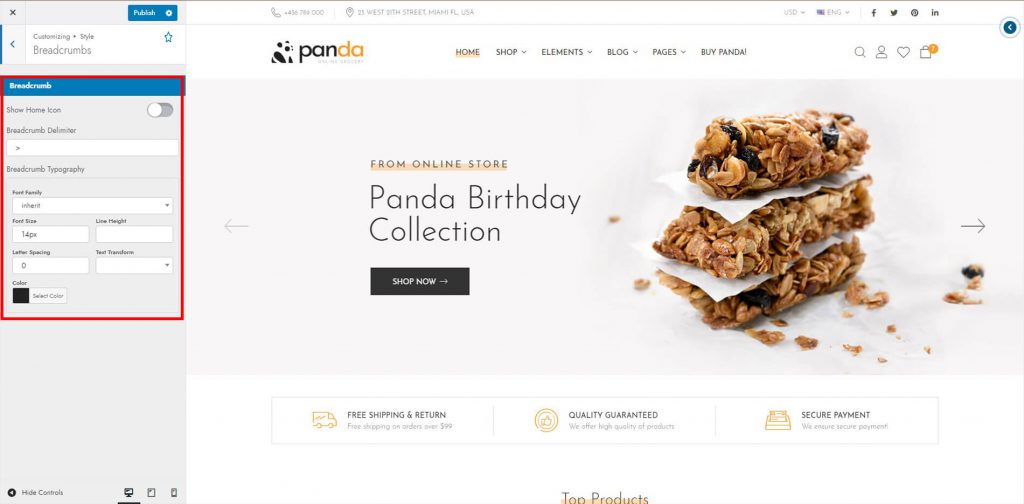This screenshot has width=1024, height=504.
Task: Open the ELEMENTS menu item
Action: click(x=566, y=52)
